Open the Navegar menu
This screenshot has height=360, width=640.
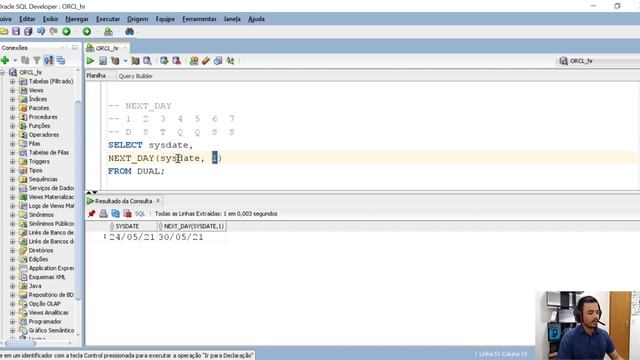[x=77, y=19]
